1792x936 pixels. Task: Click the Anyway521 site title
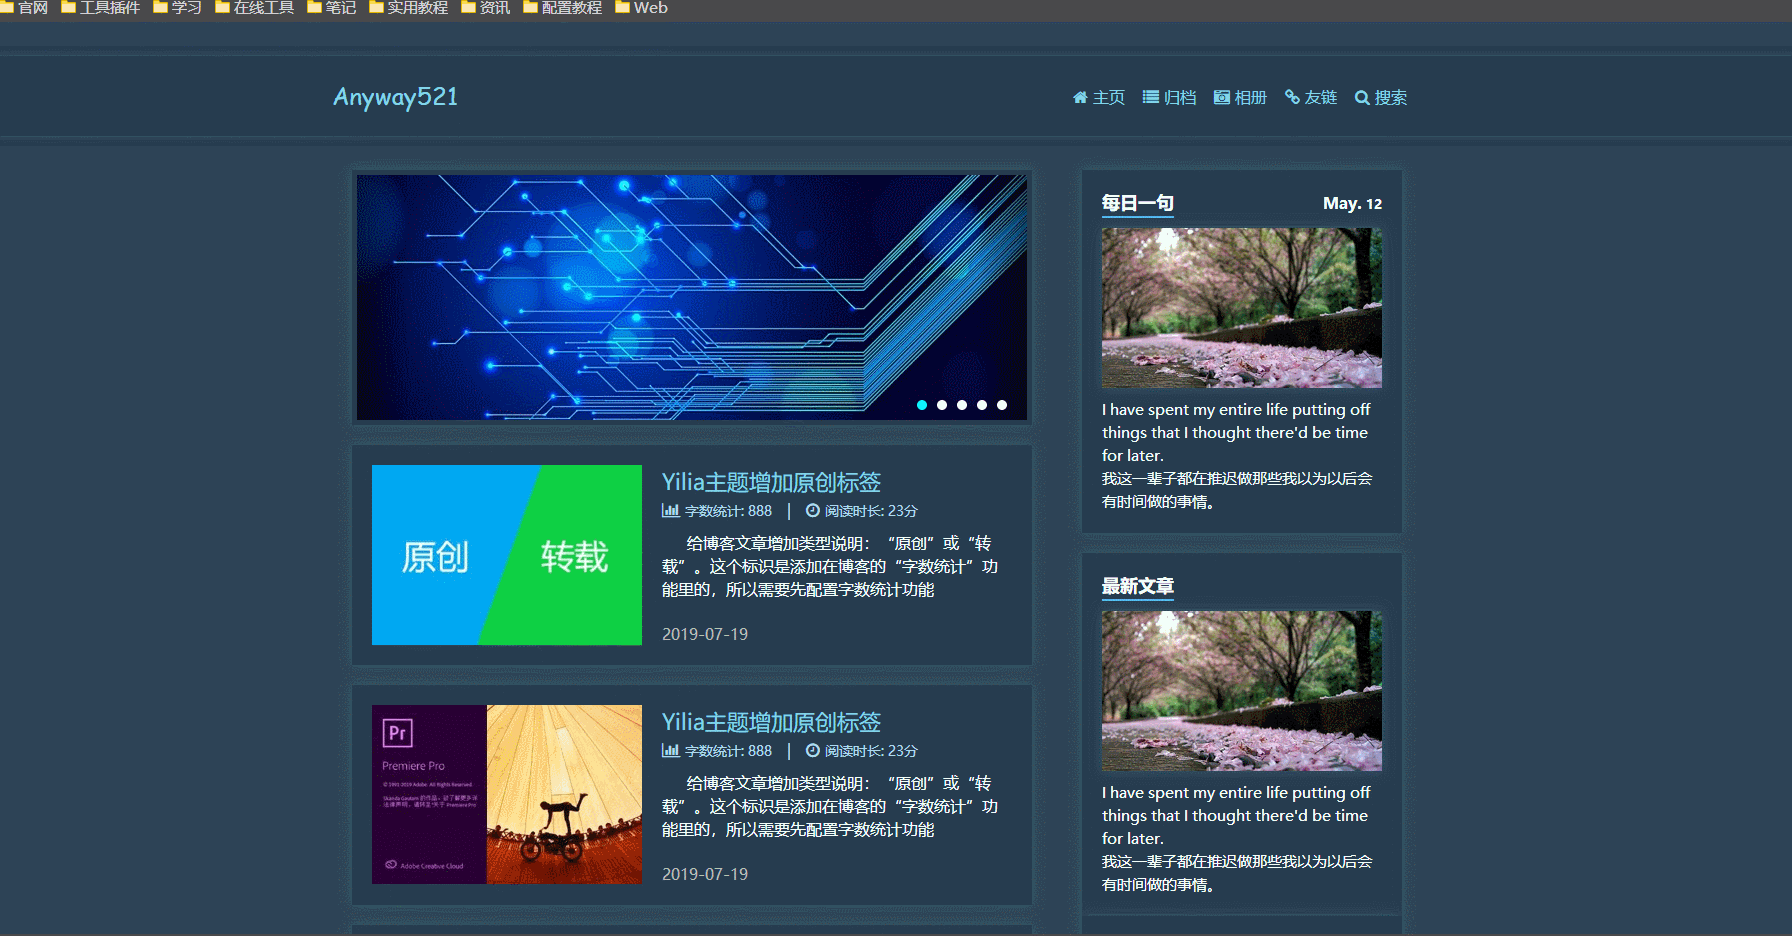click(x=396, y=97)
